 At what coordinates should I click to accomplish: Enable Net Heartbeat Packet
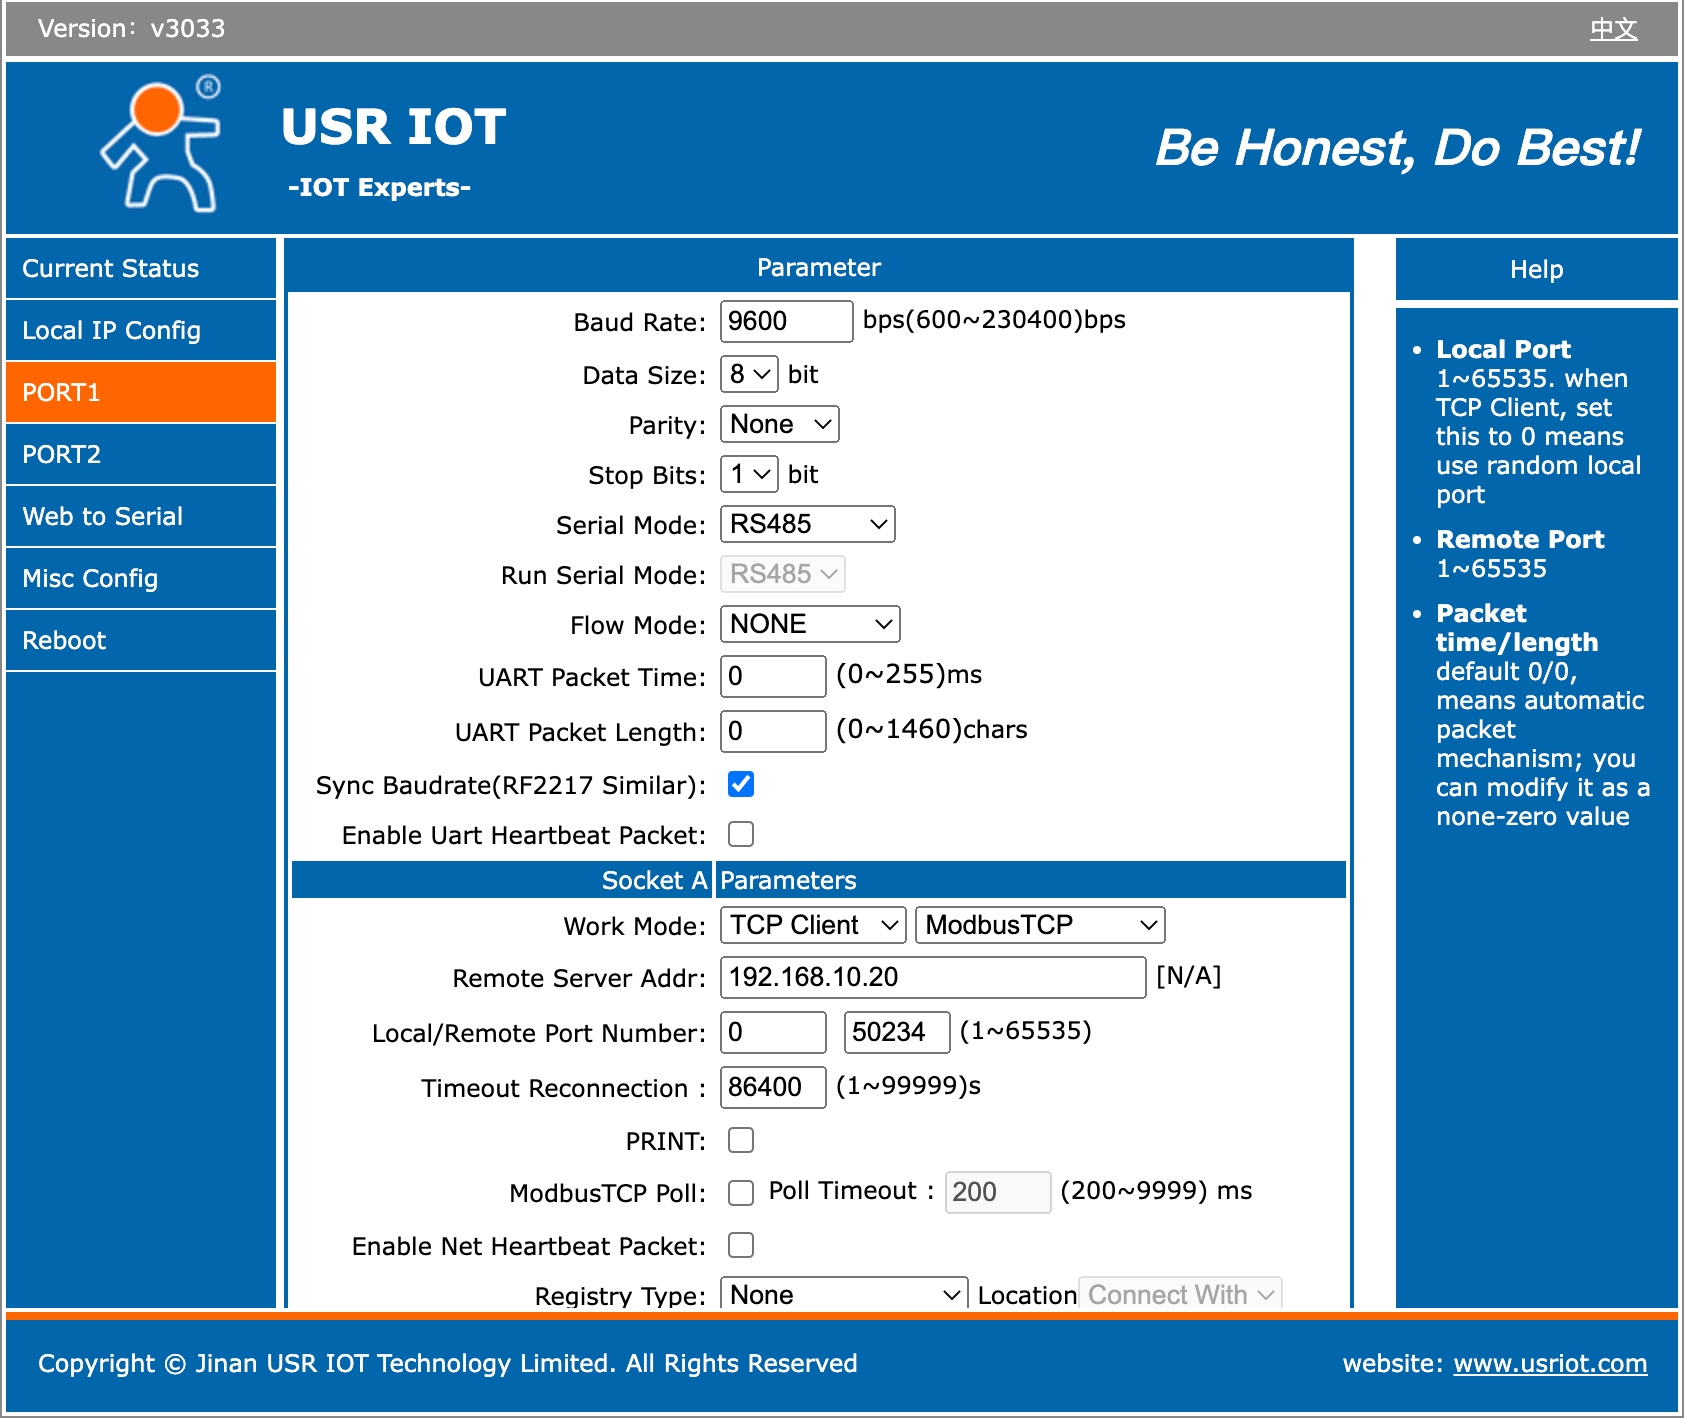740,1245
